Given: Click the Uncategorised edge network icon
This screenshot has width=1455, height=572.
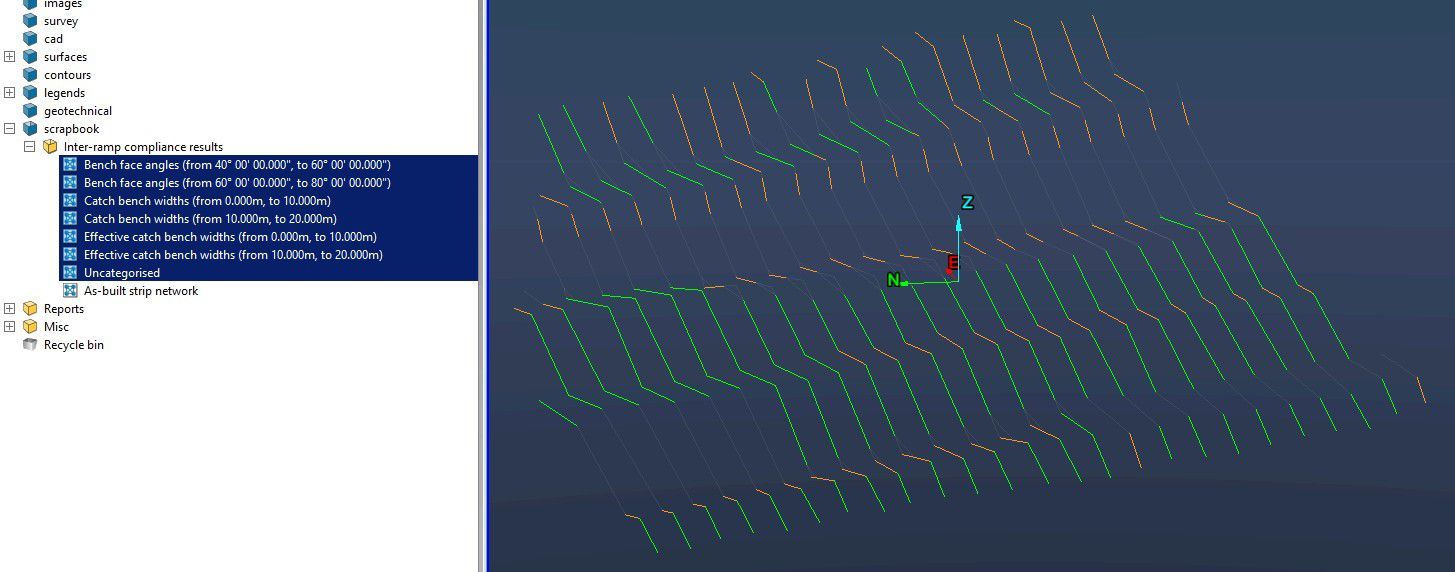Looking at the screenshot, I should point(70,273).
